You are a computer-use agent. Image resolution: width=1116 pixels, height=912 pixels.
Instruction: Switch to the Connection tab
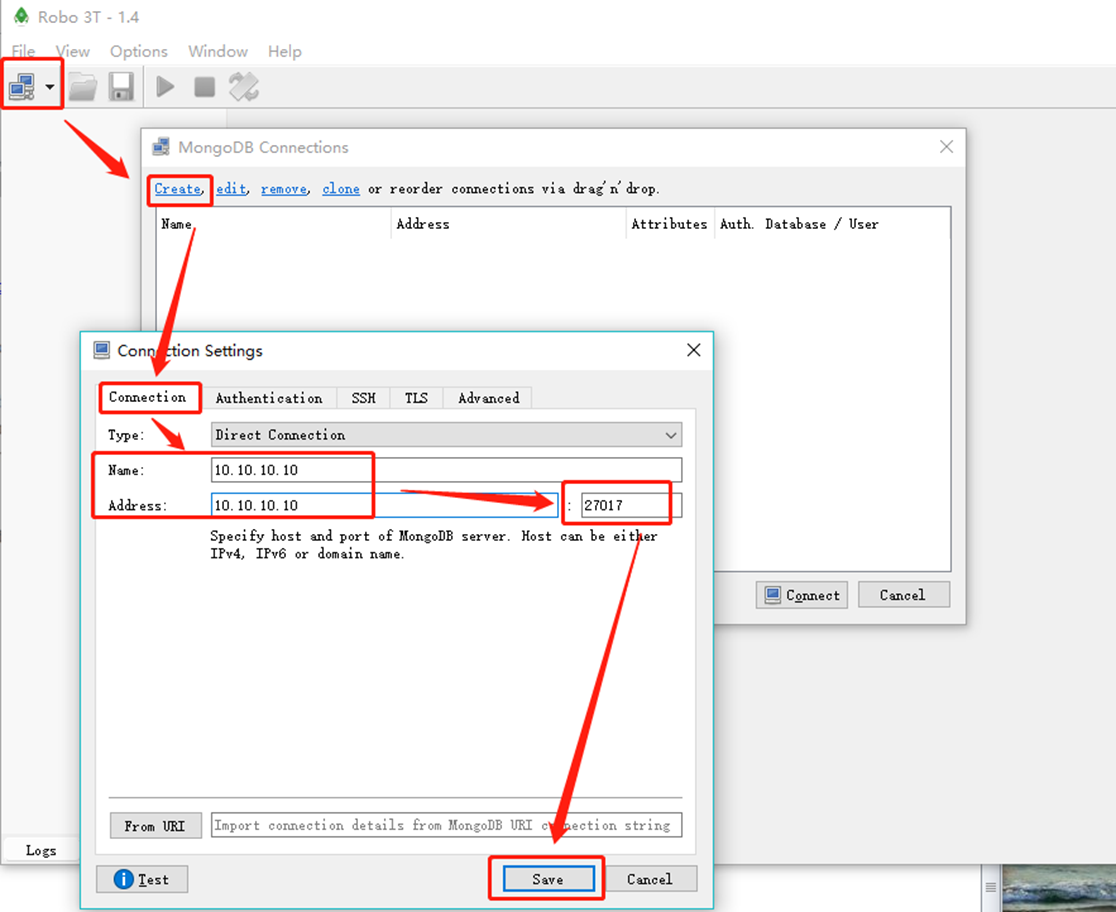point(148,397)
